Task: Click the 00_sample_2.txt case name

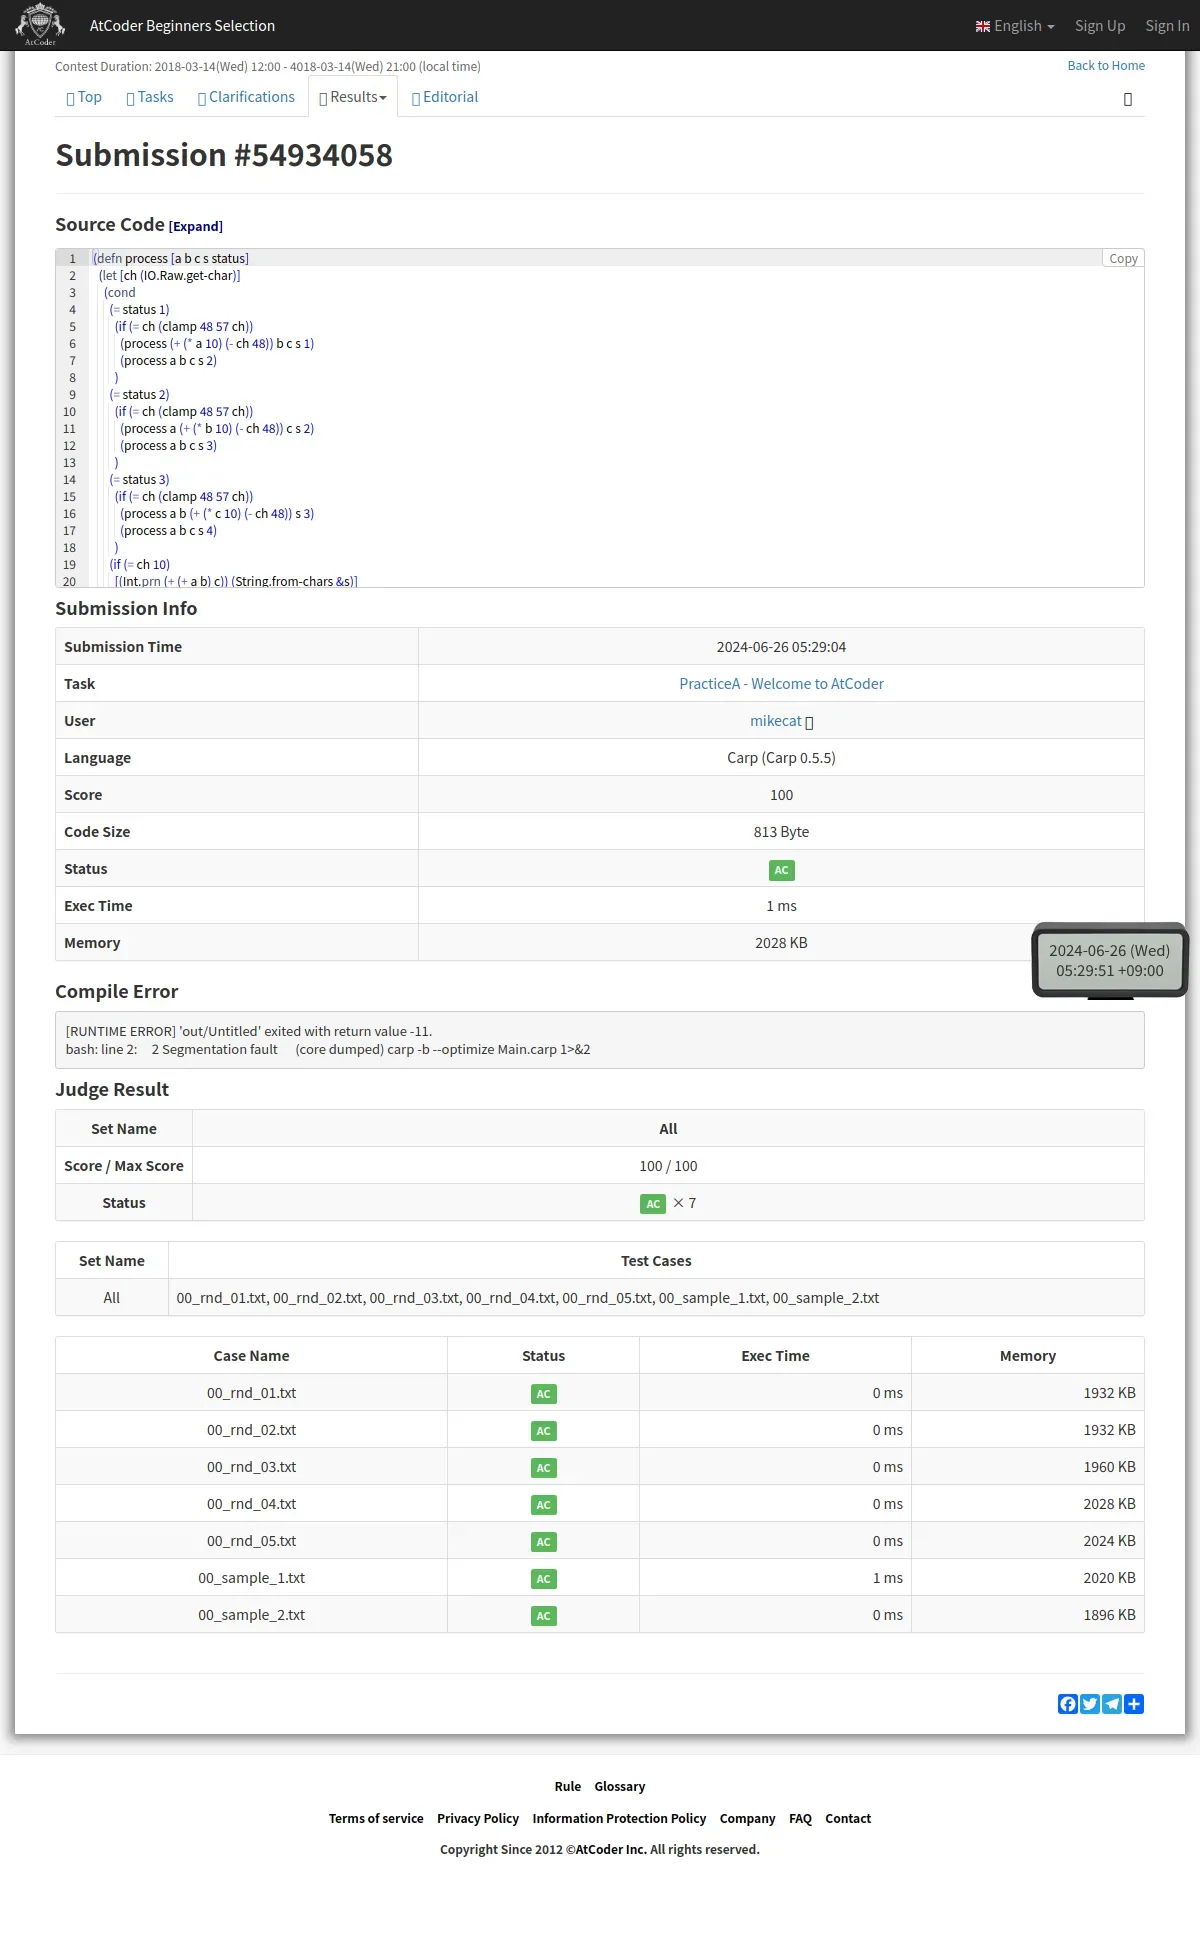Action: click(251, 1615)
